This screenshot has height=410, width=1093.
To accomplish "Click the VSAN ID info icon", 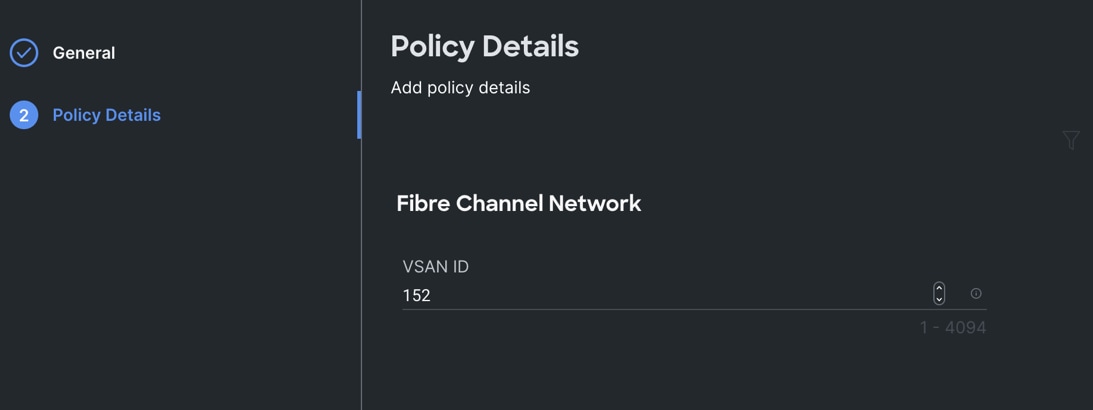I will click(976, 293).
